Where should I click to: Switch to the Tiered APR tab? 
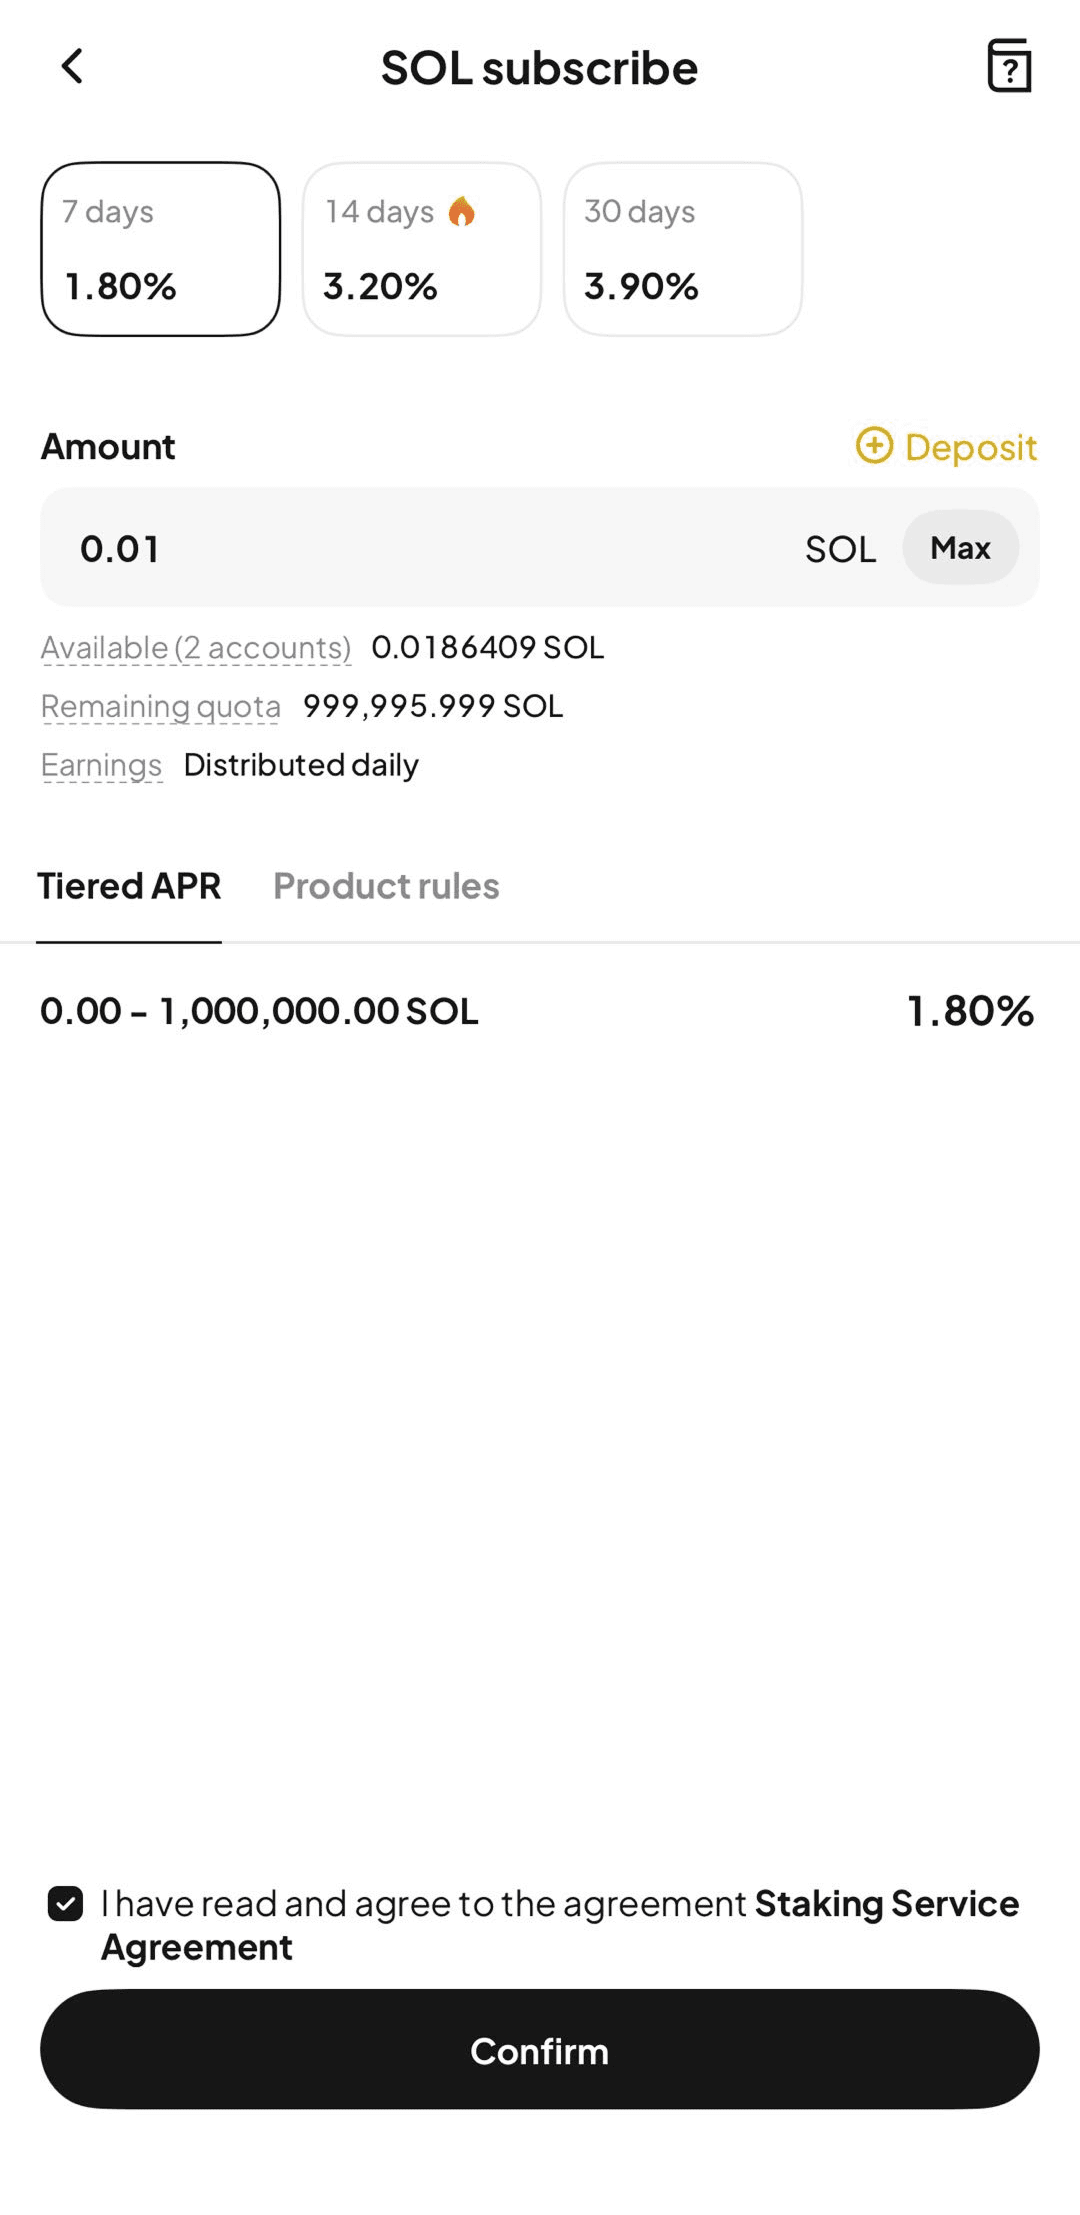[x=129, y=886]
